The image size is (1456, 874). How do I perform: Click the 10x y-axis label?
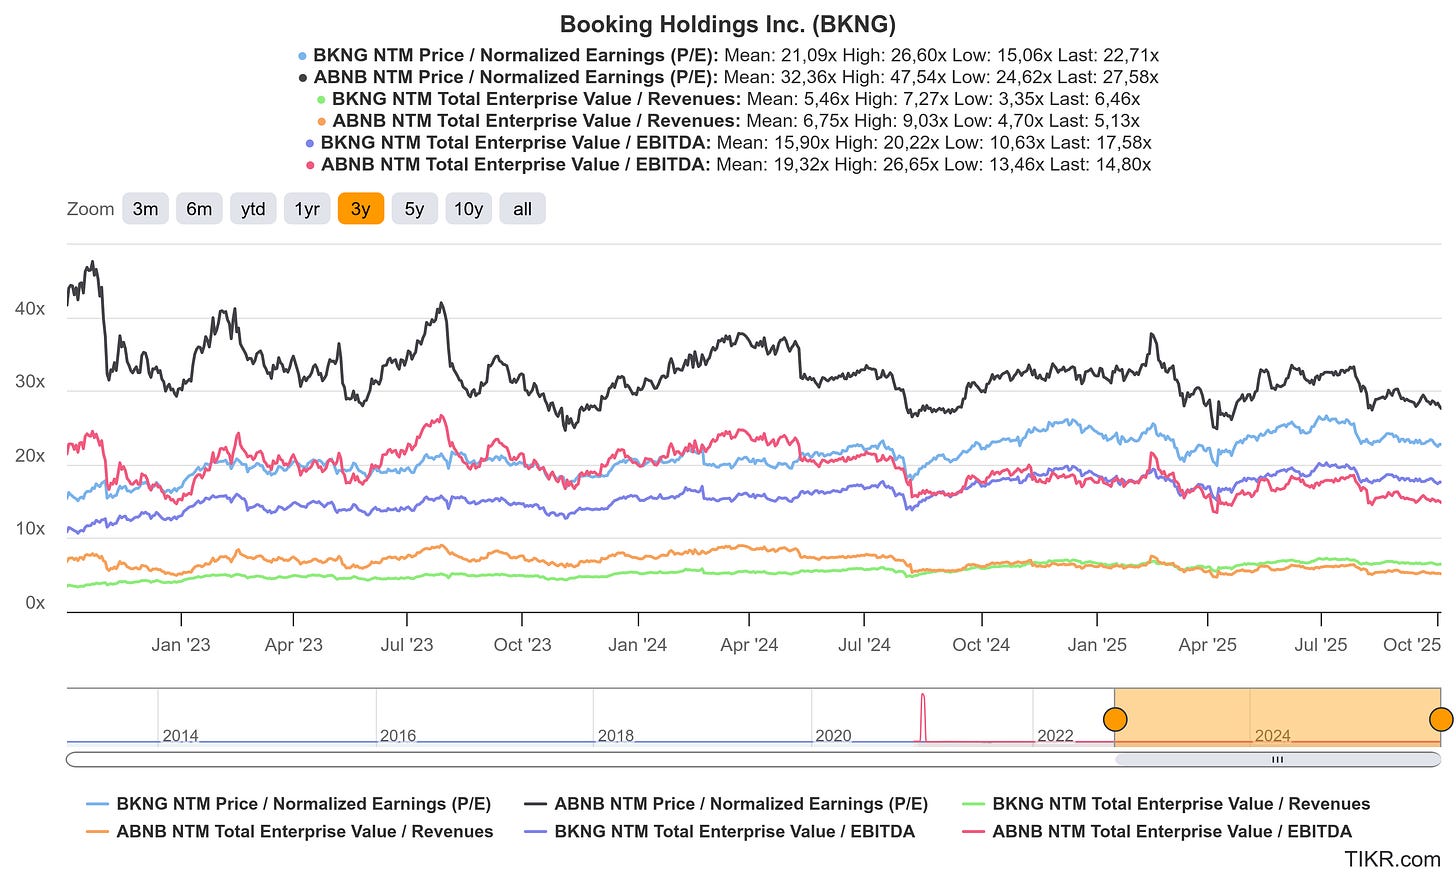(30, 529)
